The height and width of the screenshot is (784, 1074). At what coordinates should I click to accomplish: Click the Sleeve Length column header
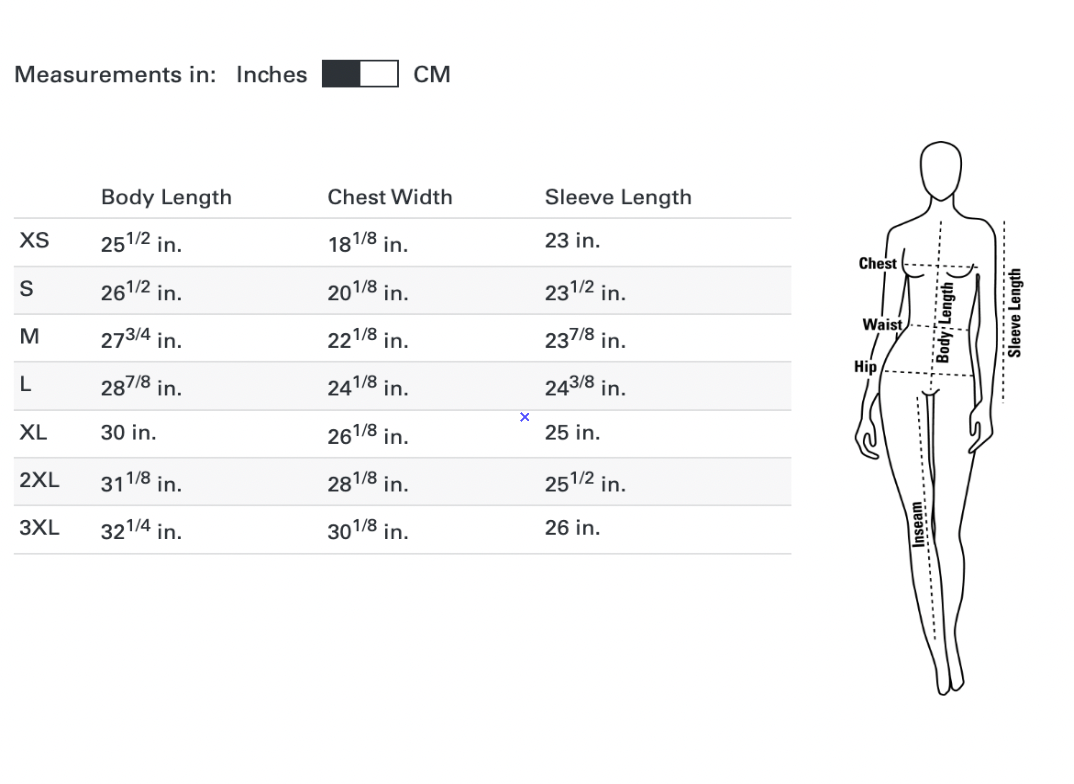(x=618, y=197)
